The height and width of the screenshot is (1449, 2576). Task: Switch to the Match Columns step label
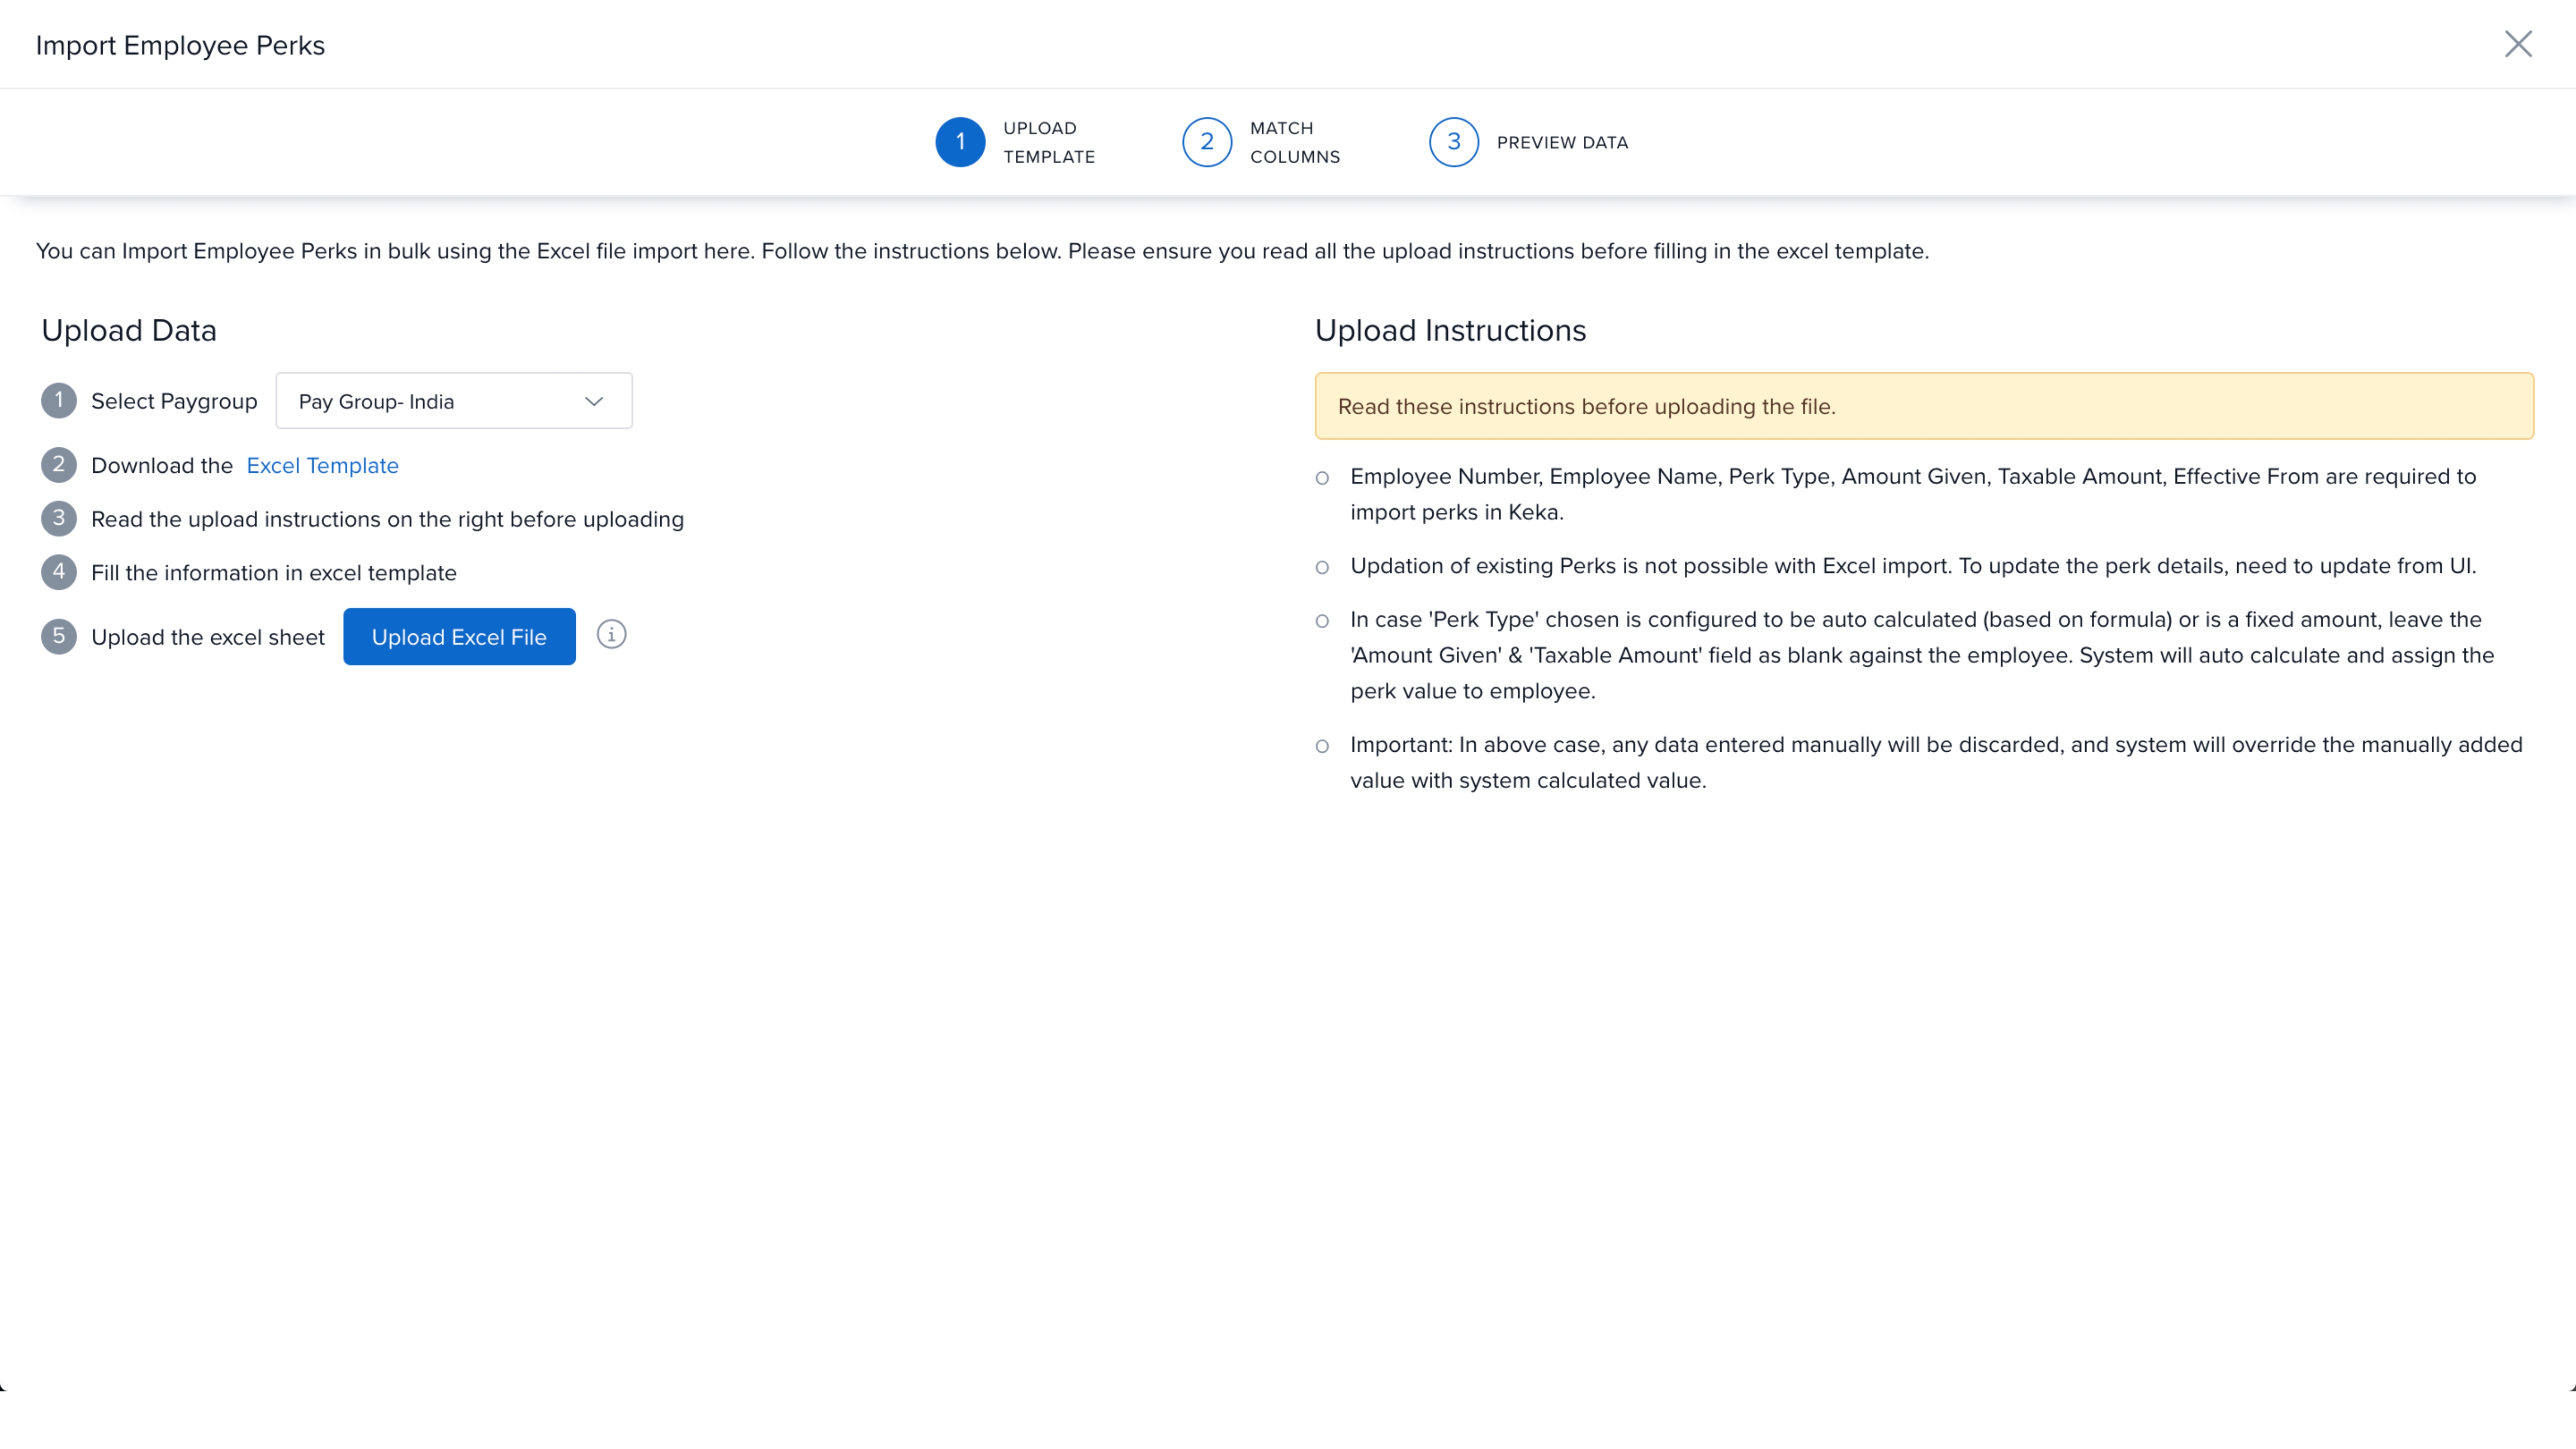[x=1294, y=142]
